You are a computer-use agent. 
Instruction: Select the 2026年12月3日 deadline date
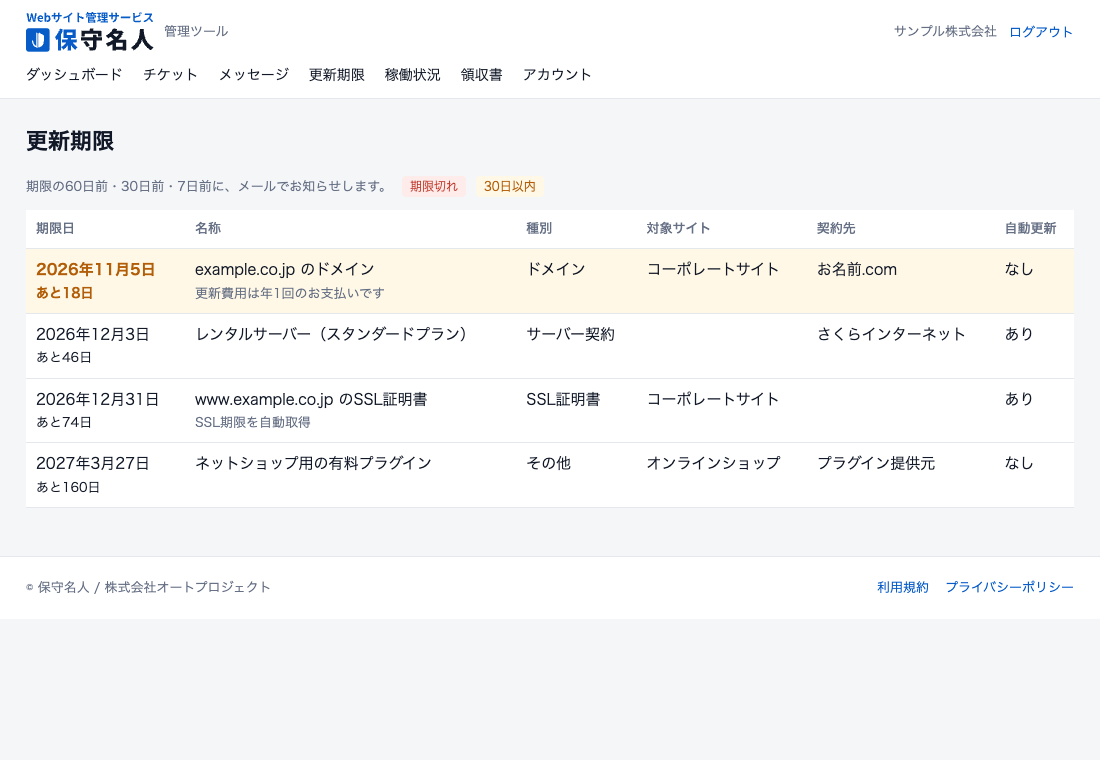click(93, 335)
